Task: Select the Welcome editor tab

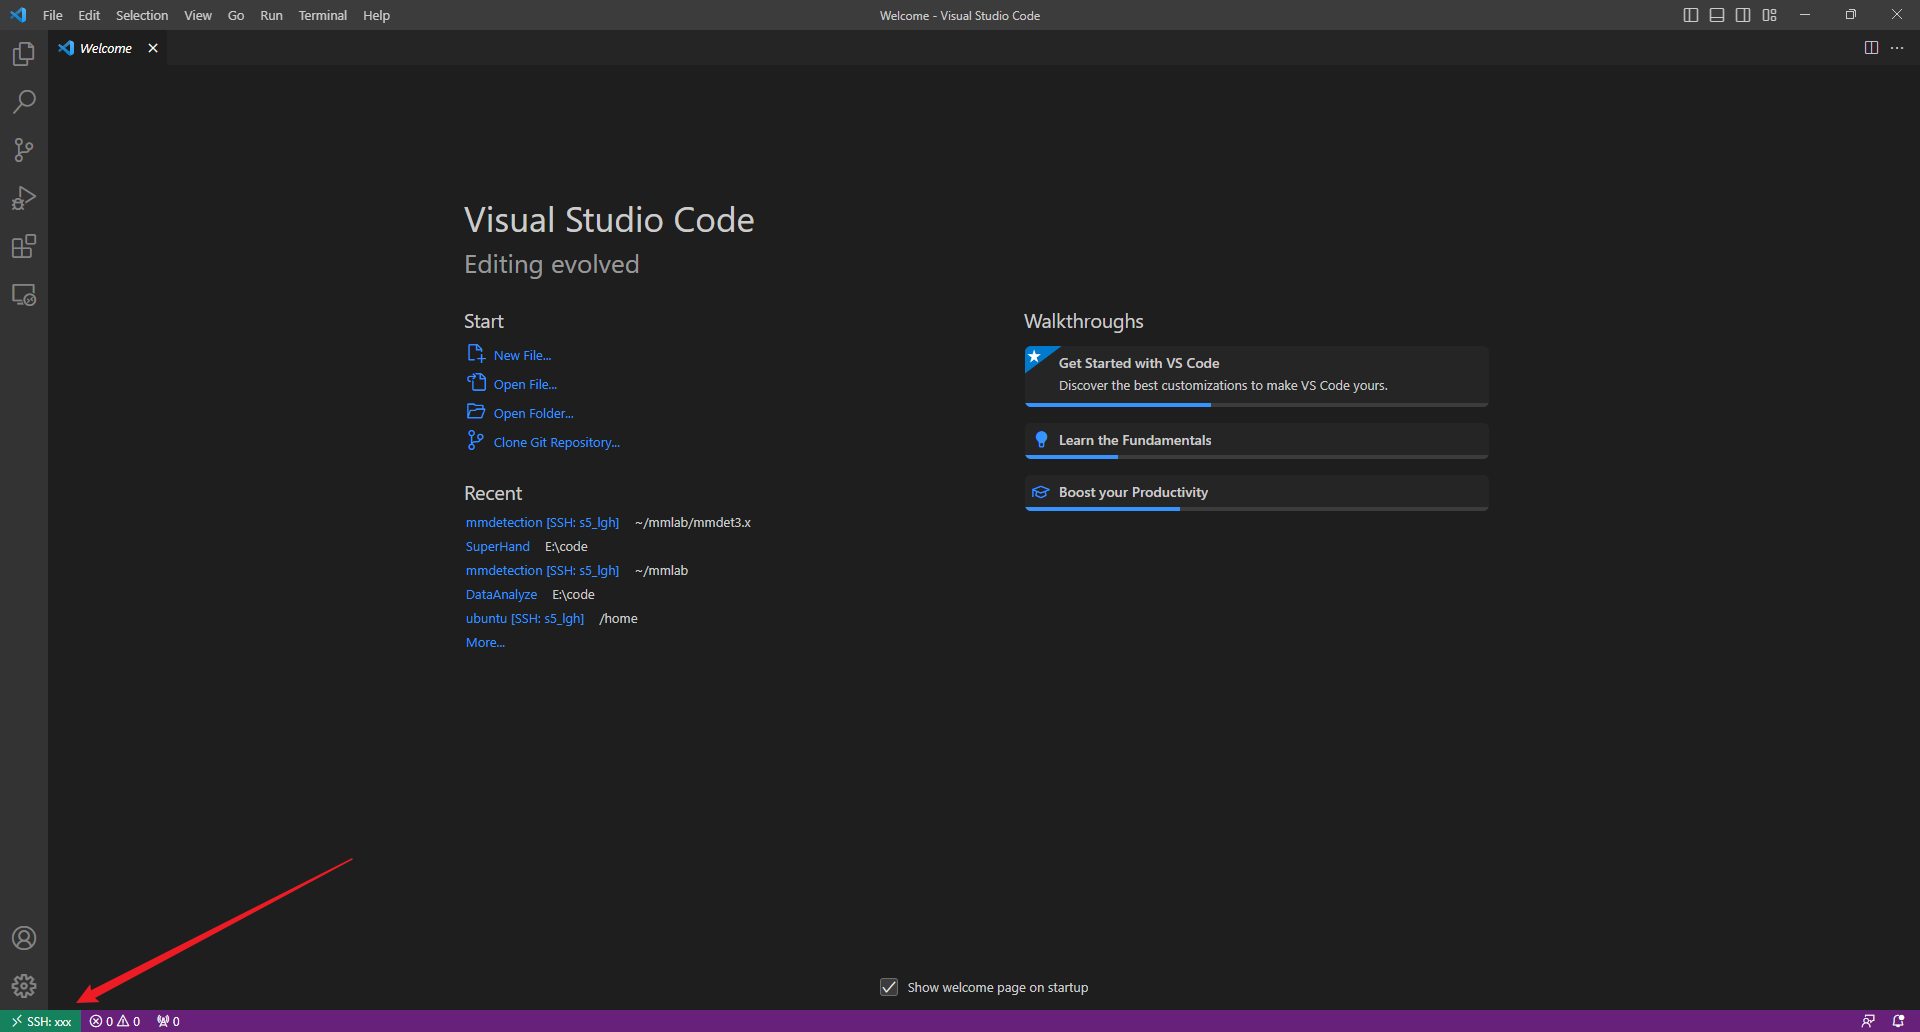Action: 106,48
